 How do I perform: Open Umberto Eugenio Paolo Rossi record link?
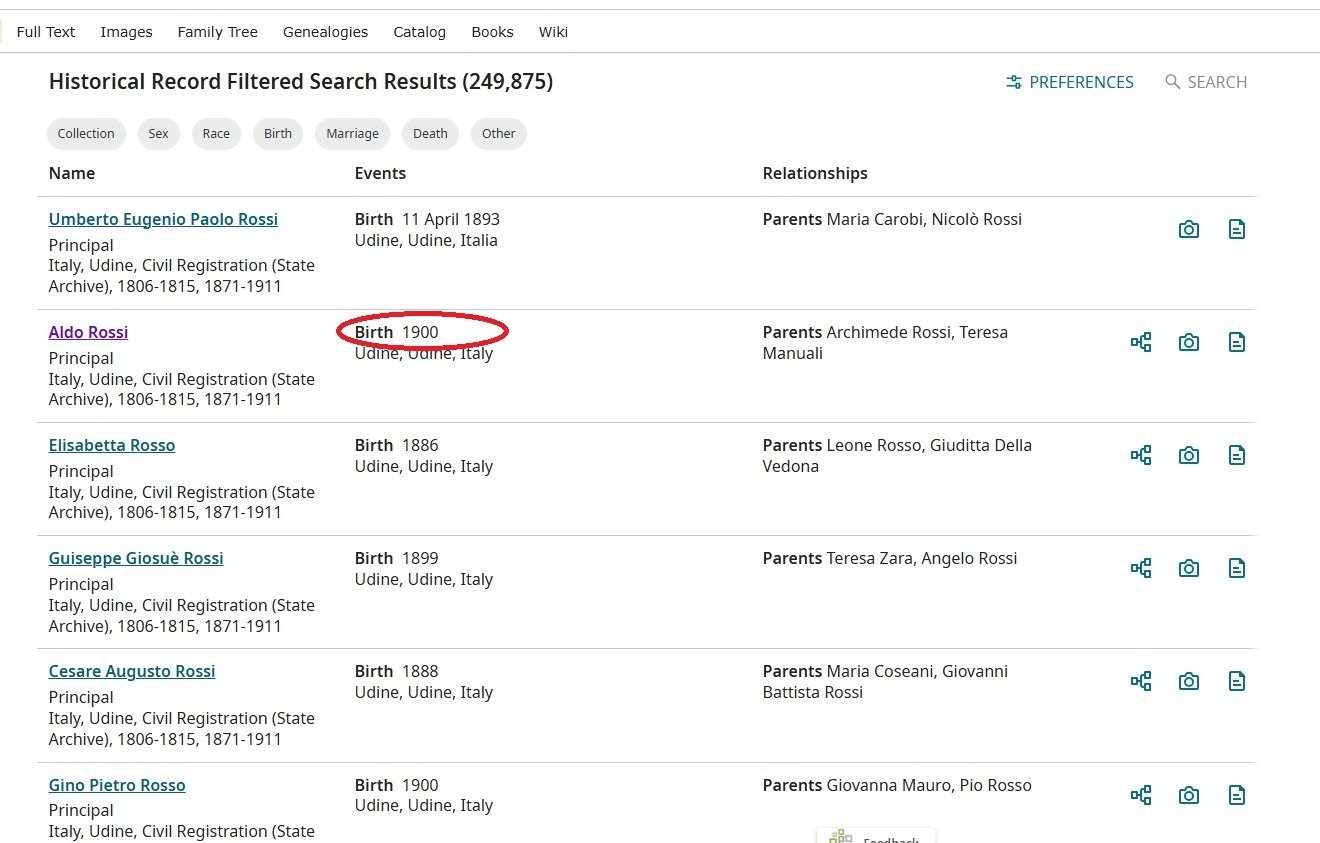pos(164,220)
